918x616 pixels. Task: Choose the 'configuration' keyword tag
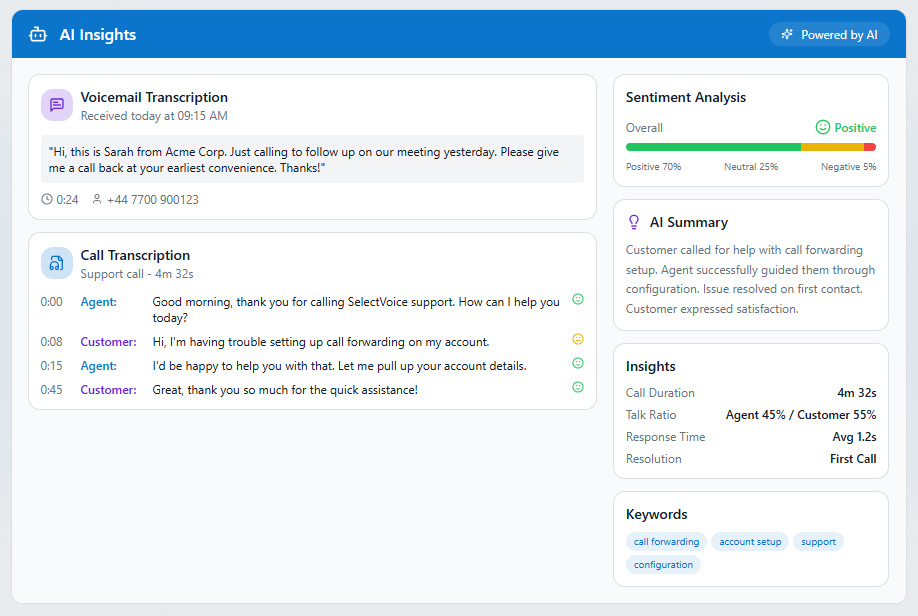[x=663, y=565]
